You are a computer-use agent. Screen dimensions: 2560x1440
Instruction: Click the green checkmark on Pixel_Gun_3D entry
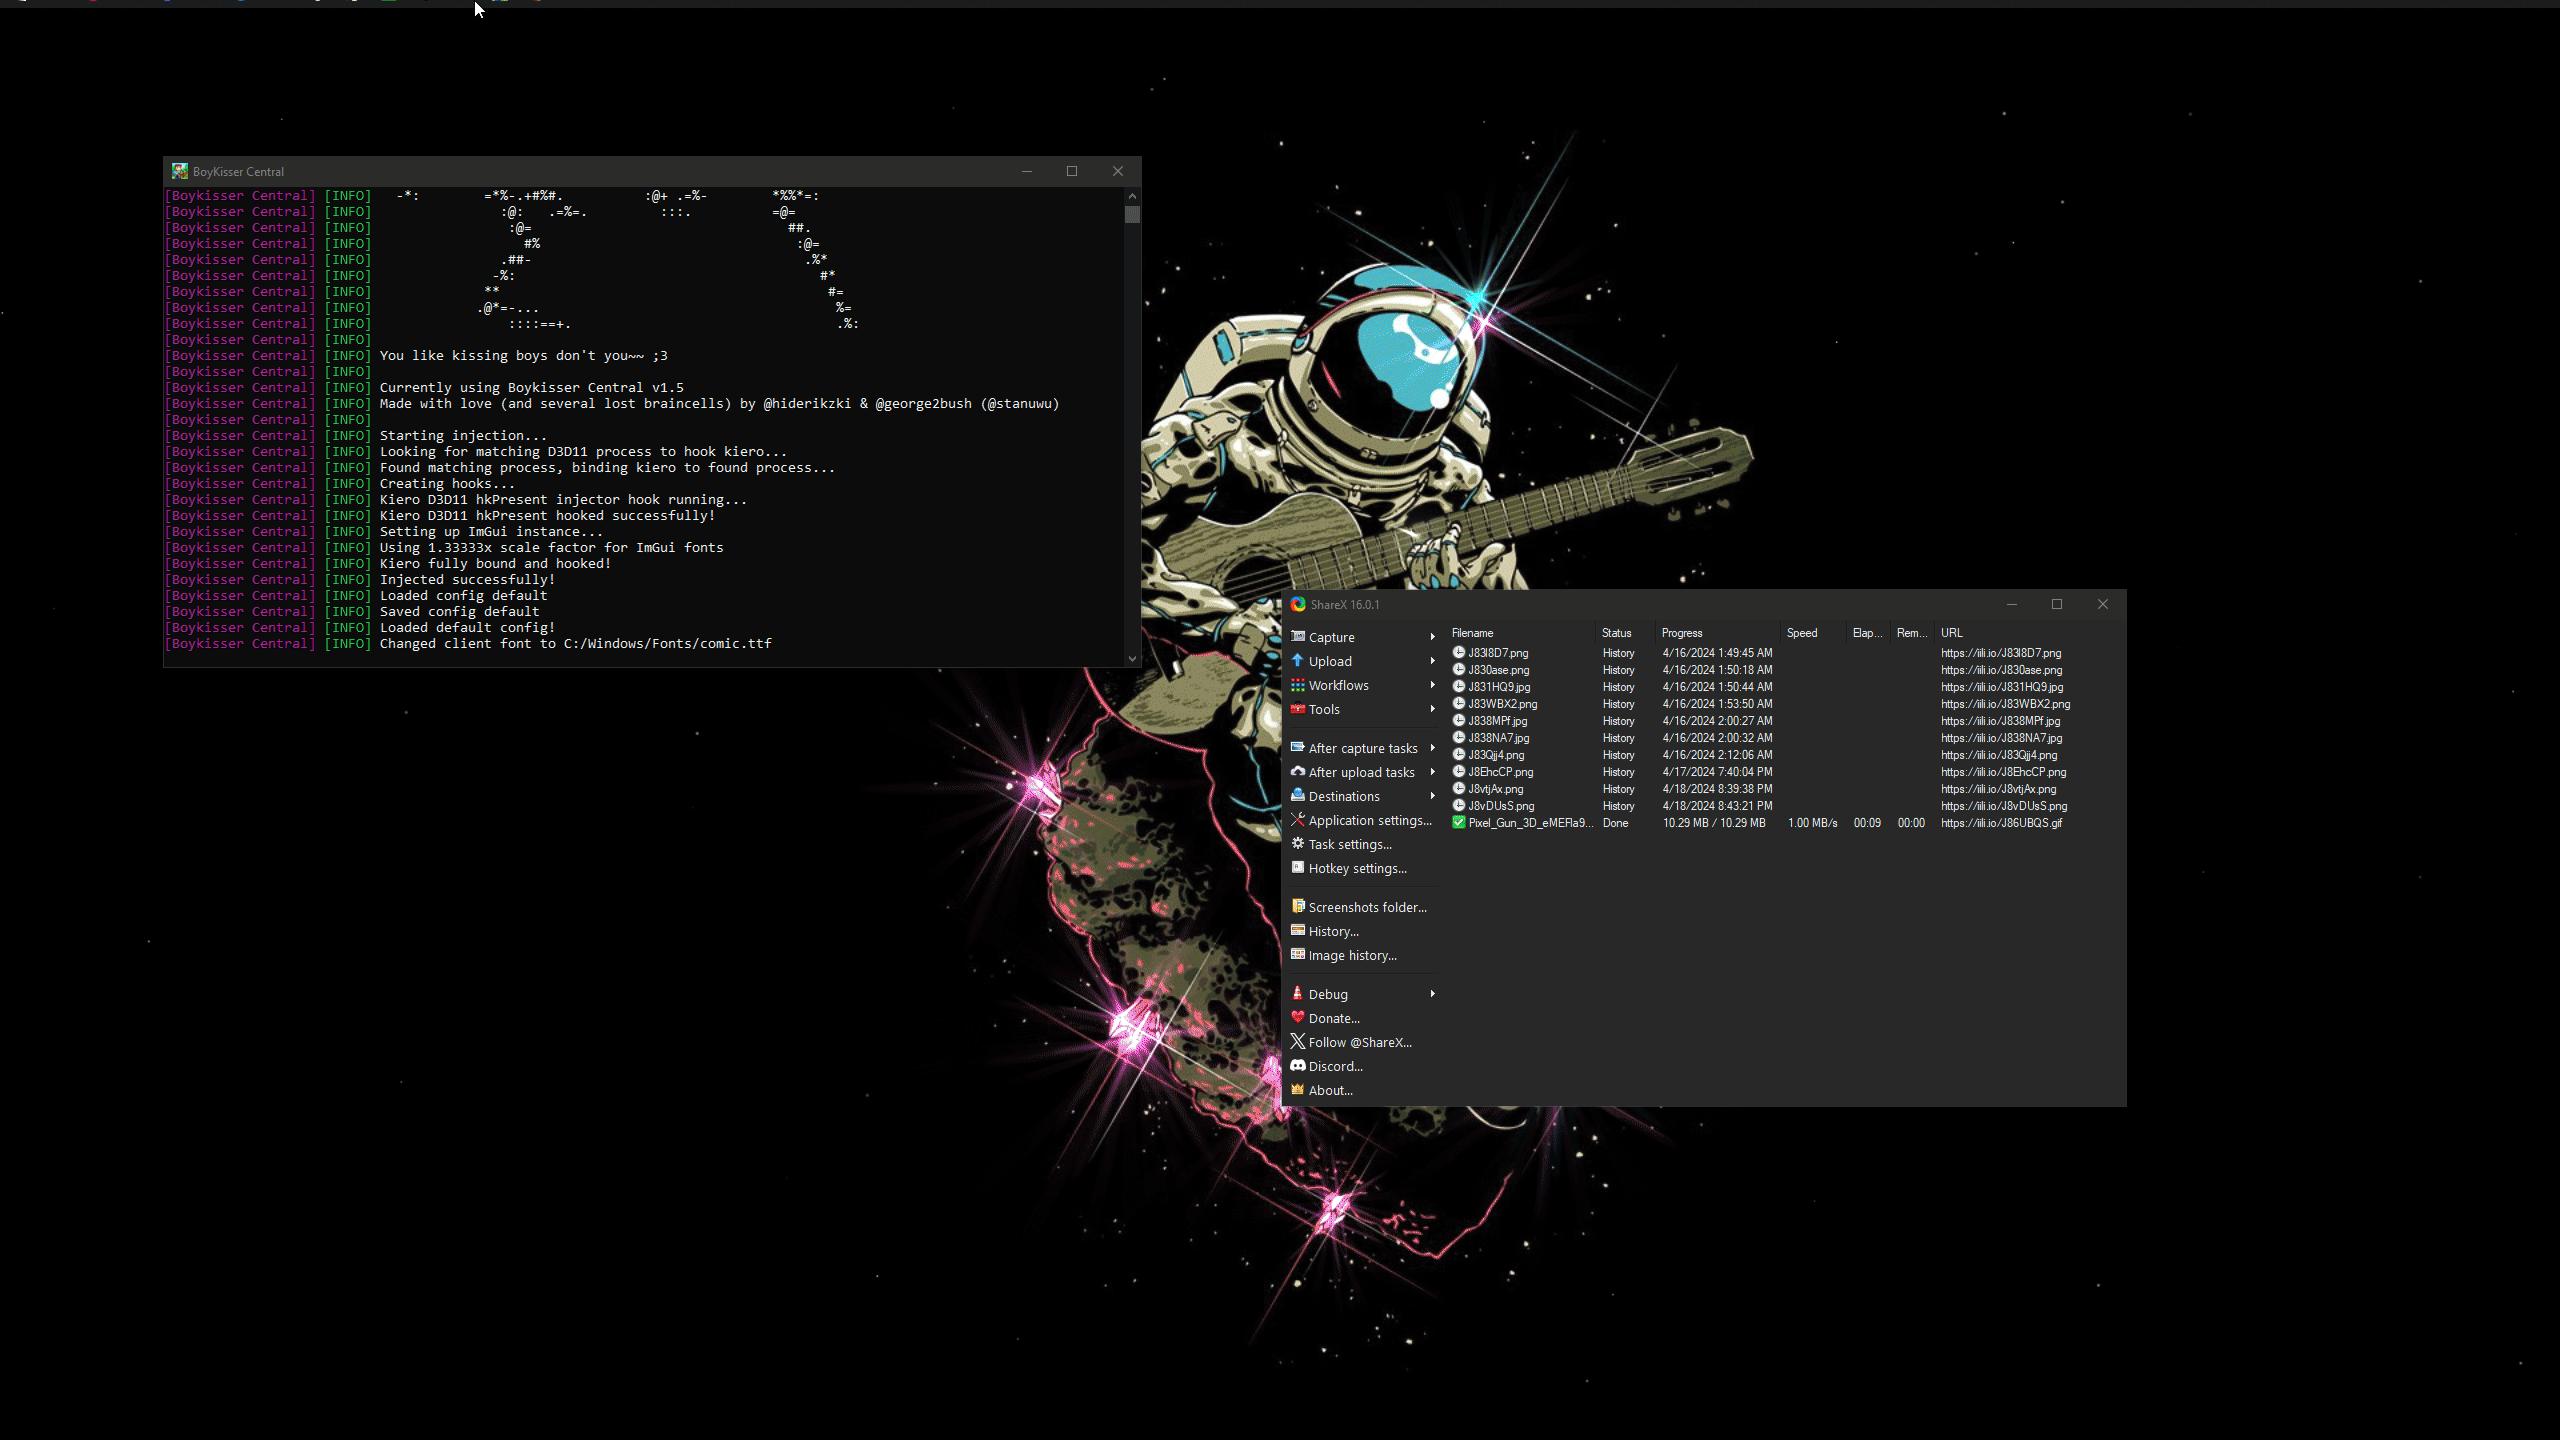(x=1459, y=823)
